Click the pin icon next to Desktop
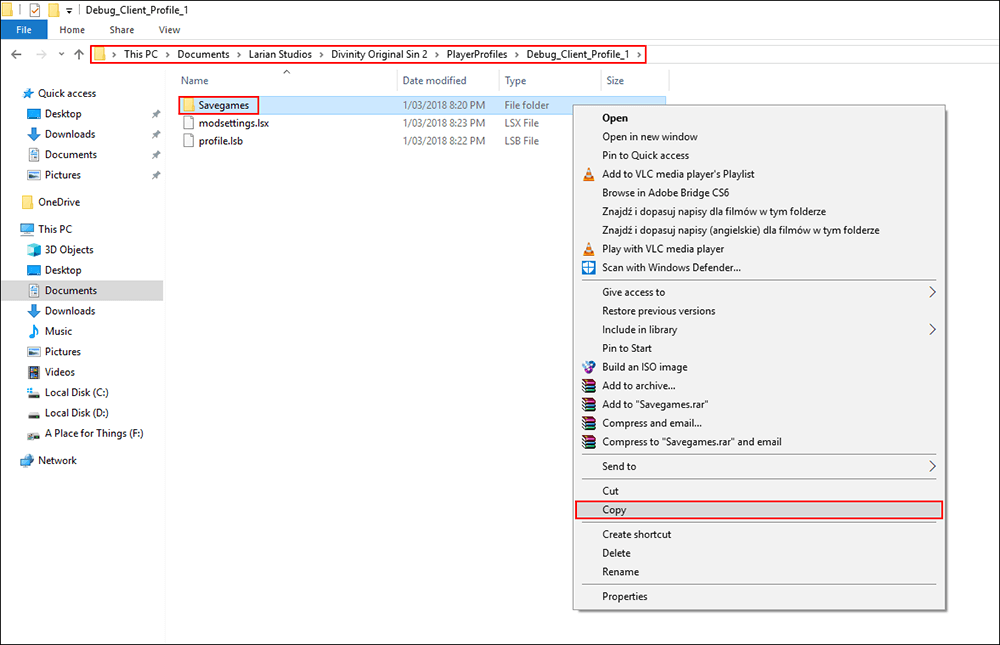Viewport: 1000px width, 645px height. point(156,114)
